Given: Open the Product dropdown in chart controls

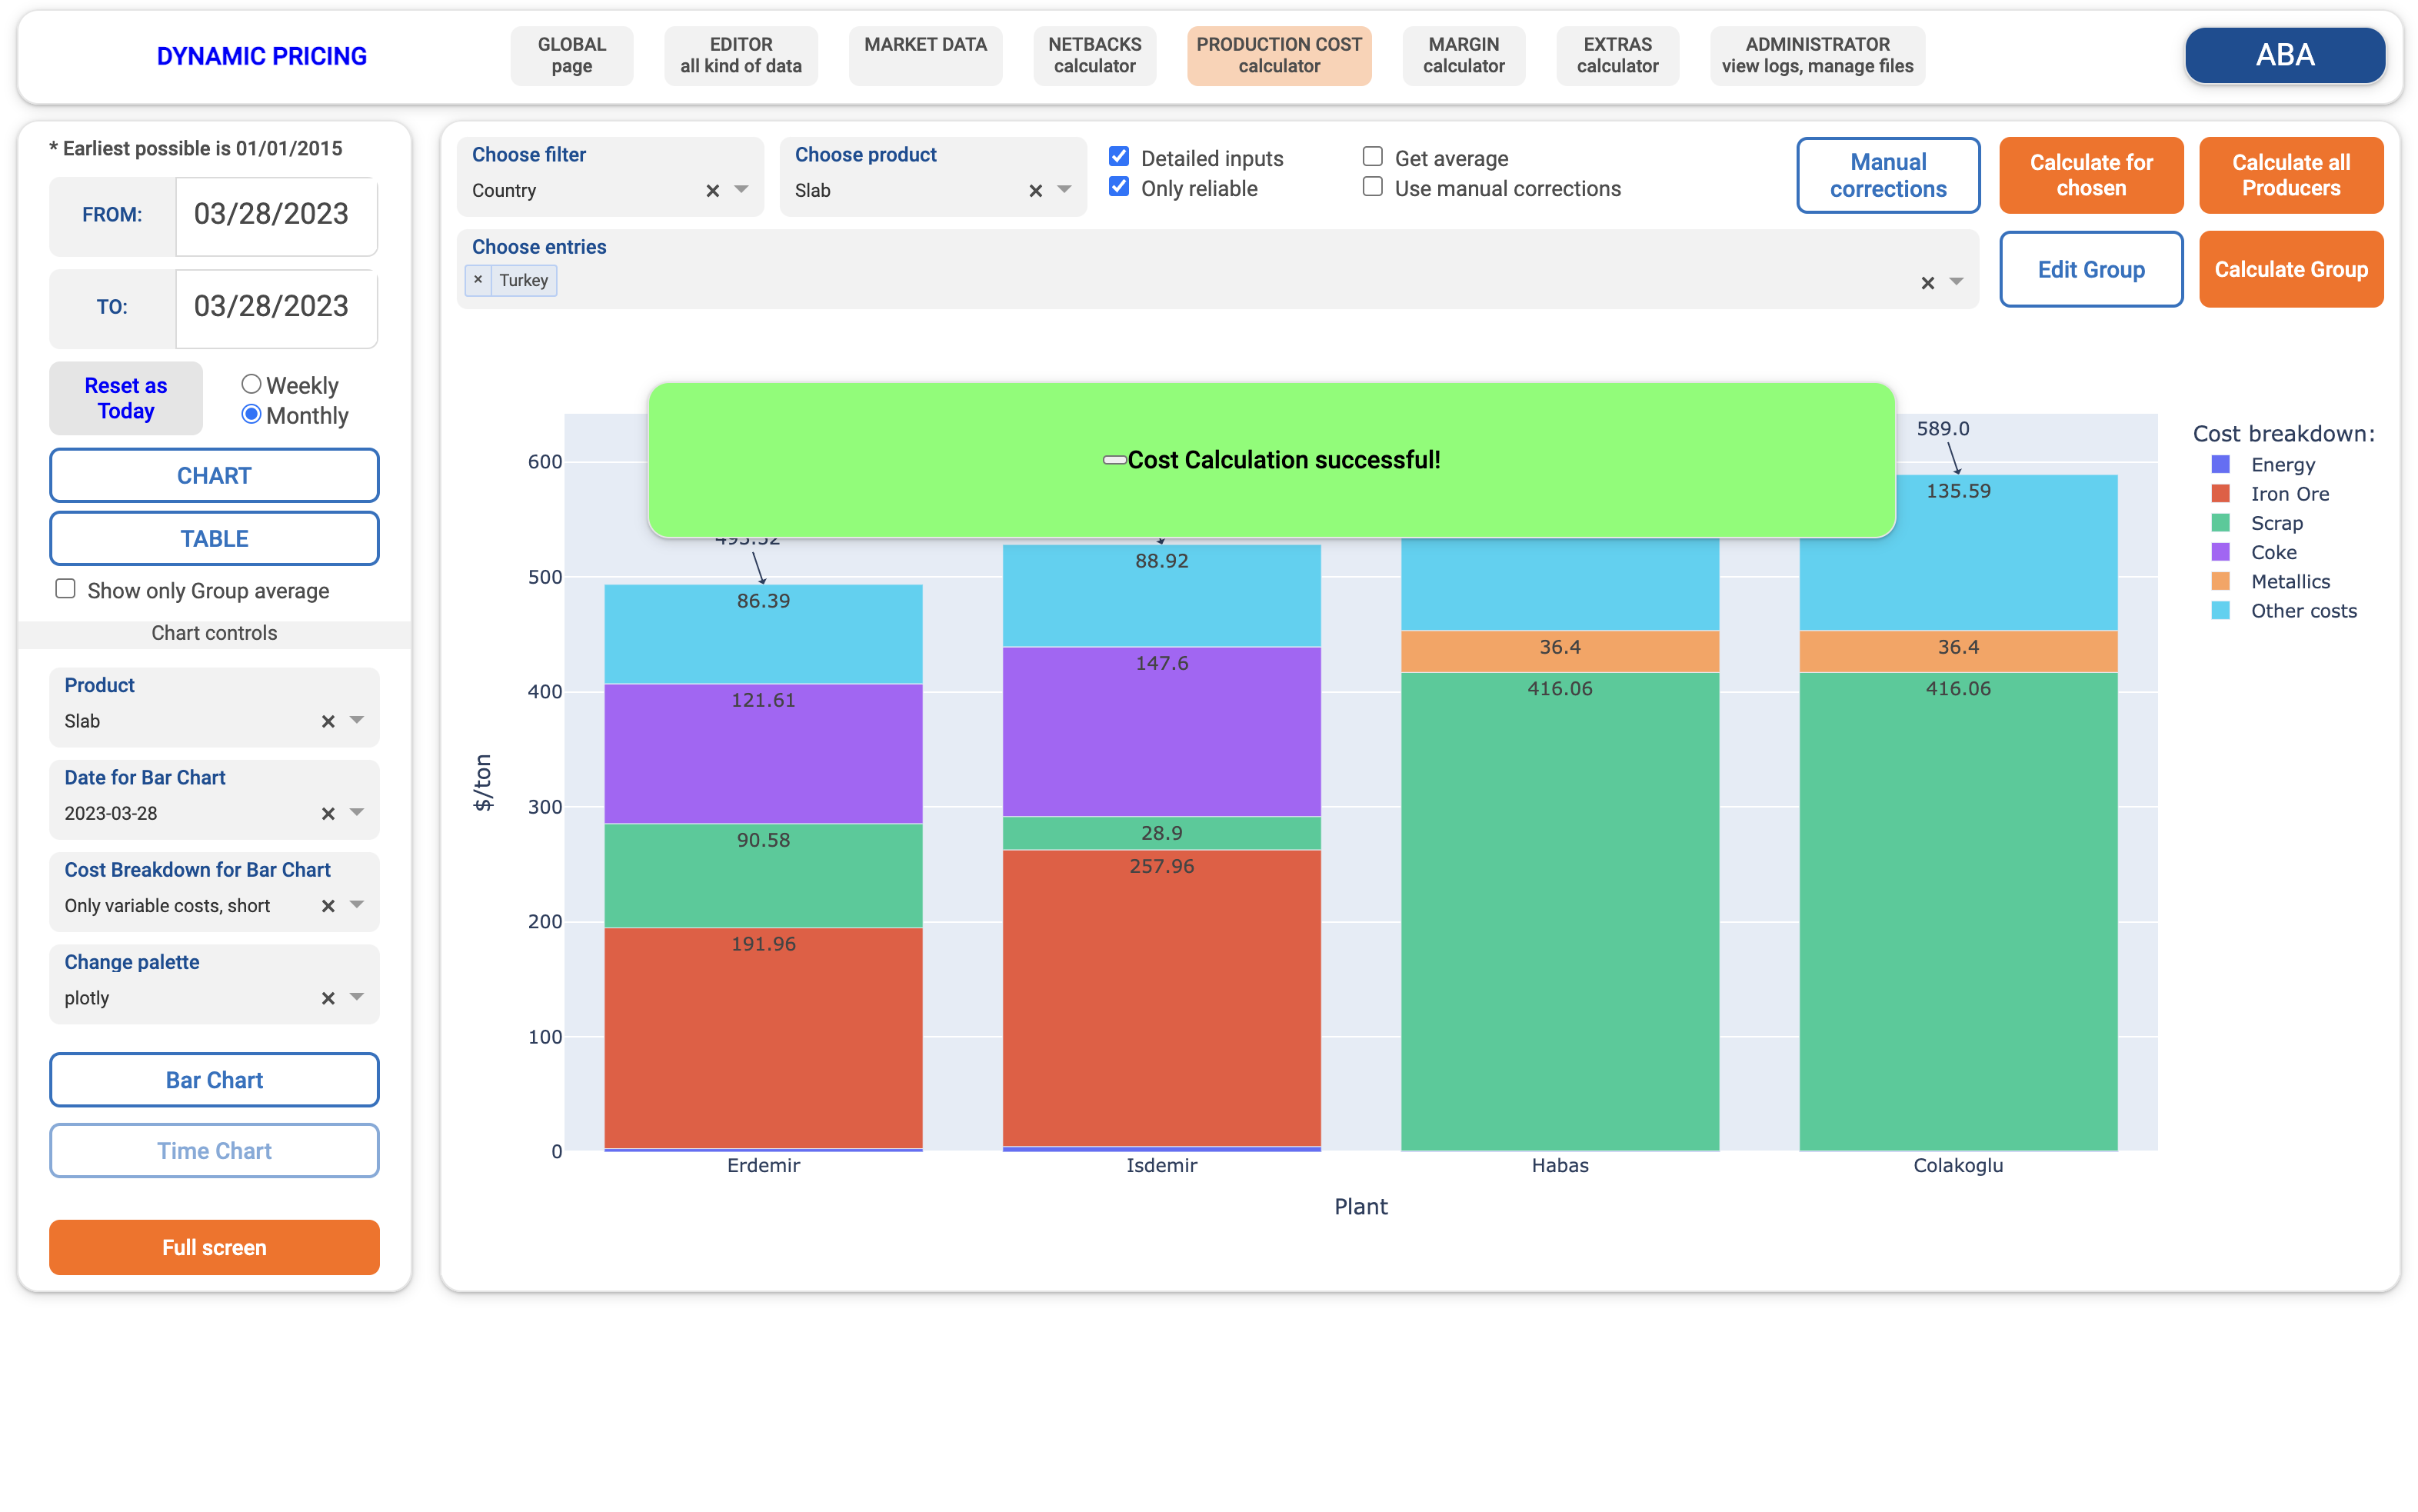Looking at the screenshot, I should (x=356, y=720).
